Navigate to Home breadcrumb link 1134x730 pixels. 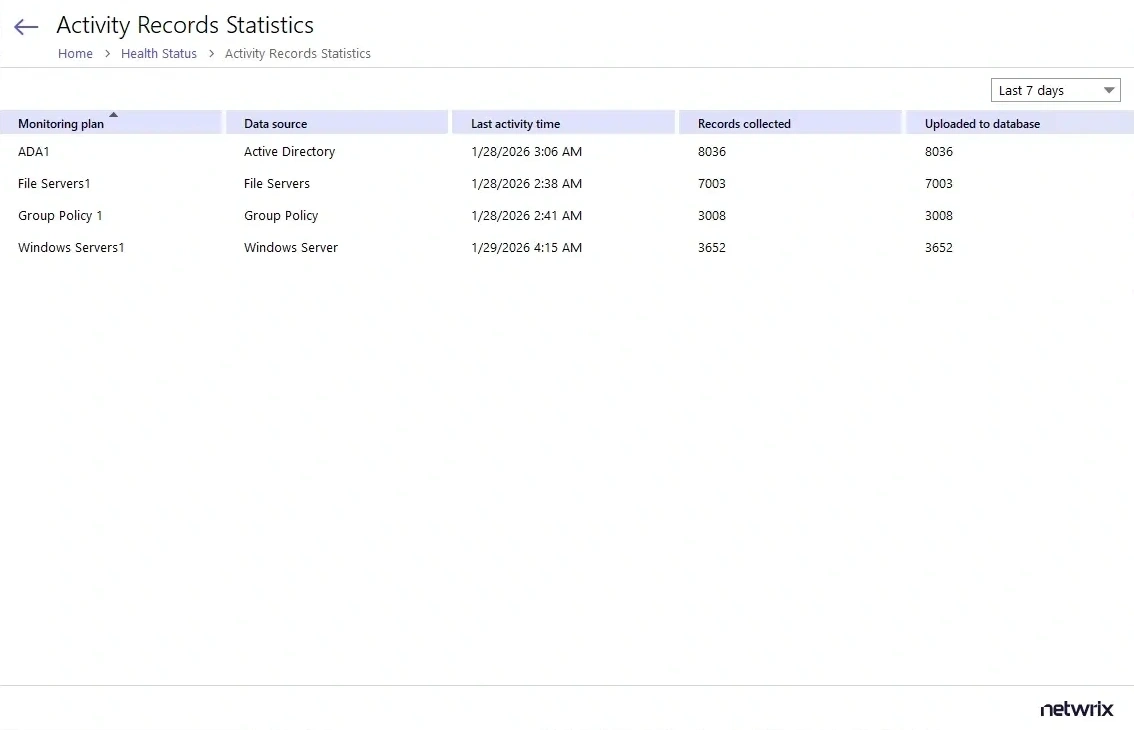pos(75,53)
